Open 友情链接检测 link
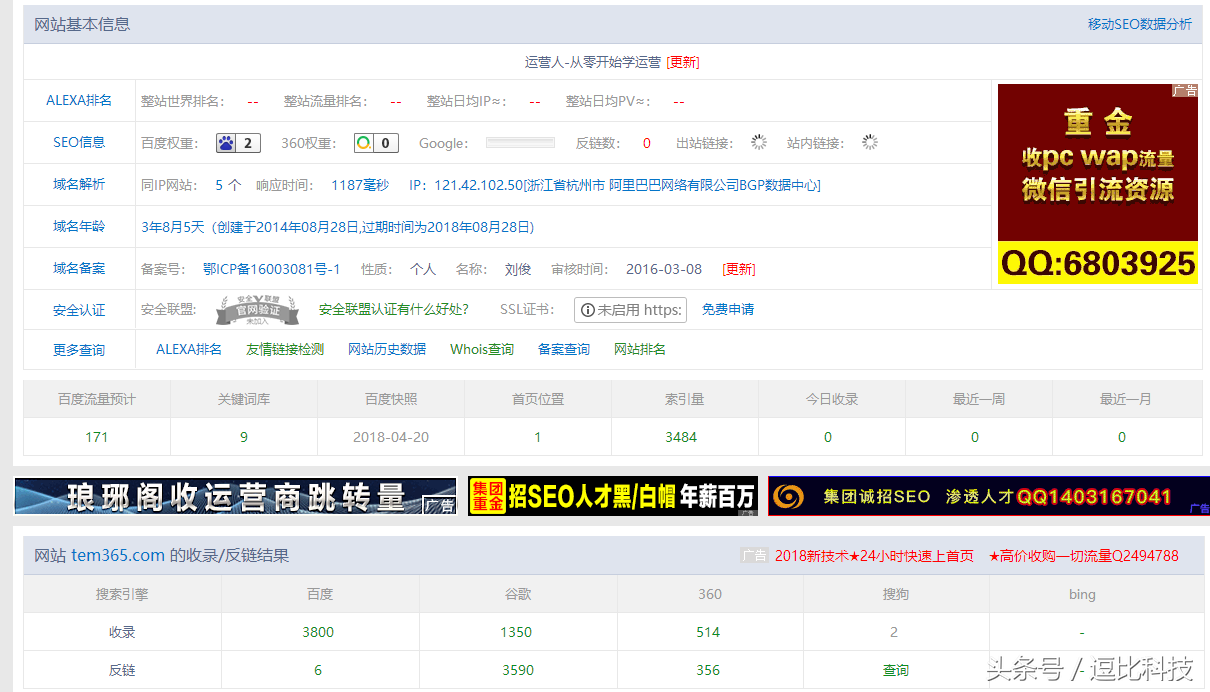 coord(285,349)
